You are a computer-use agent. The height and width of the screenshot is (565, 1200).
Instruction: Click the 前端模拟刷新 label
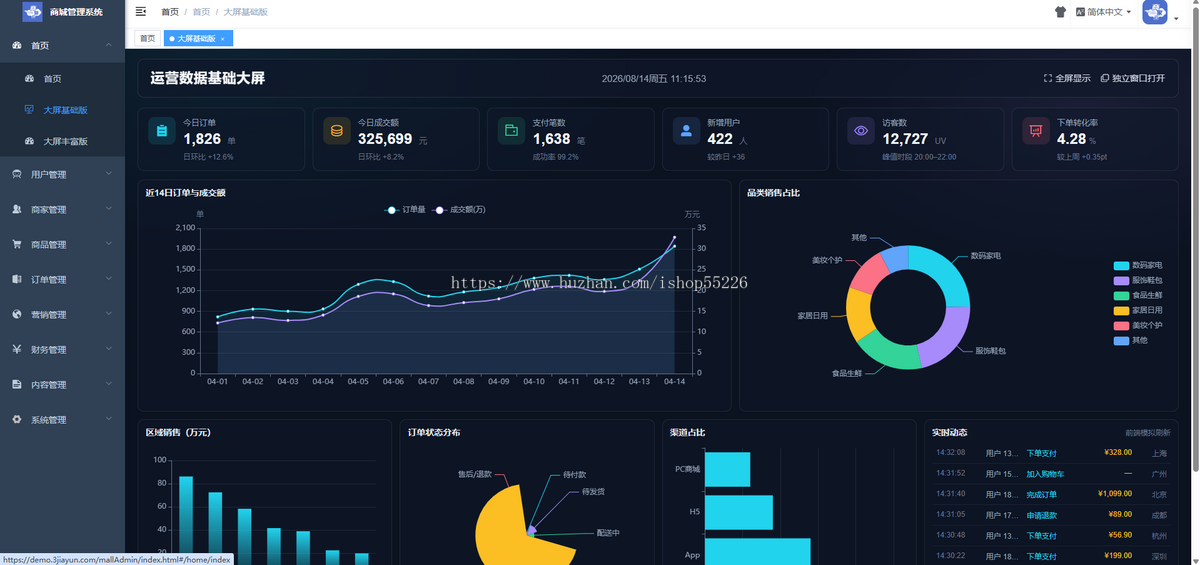(1147, 433)
